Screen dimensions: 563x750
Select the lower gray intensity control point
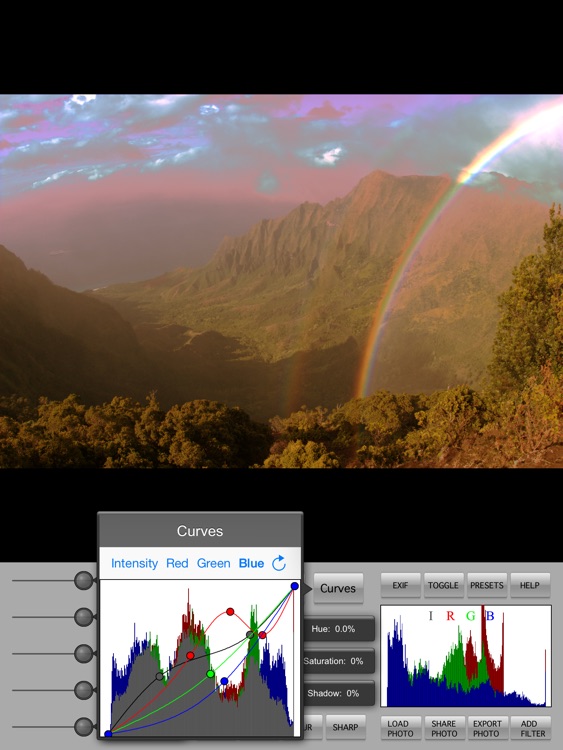159,676
